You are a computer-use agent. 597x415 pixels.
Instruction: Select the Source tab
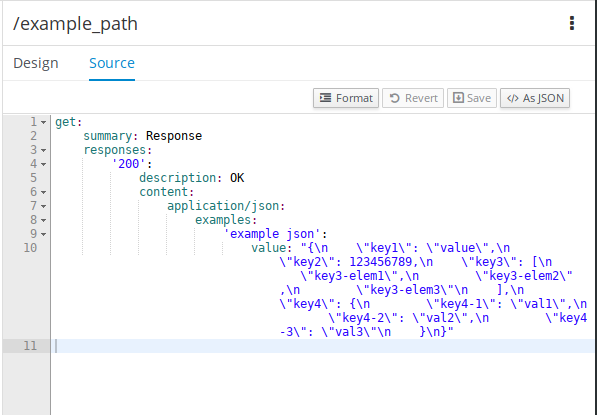tap(112, 63)
